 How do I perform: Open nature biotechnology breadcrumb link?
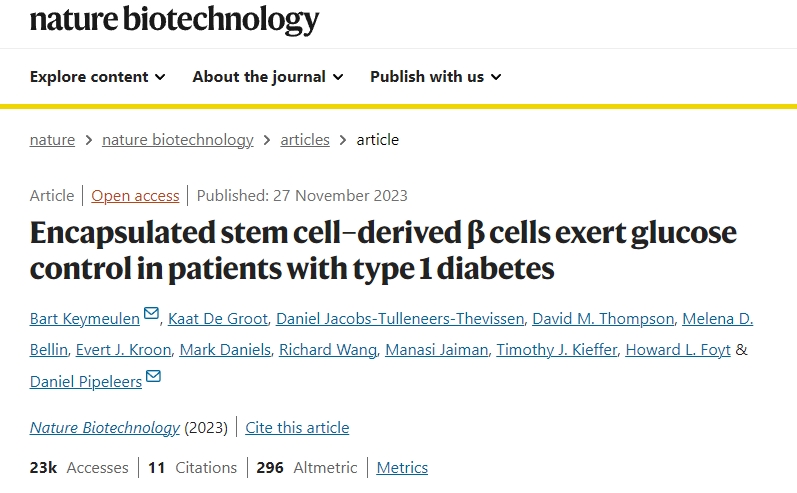coord(177,140)
